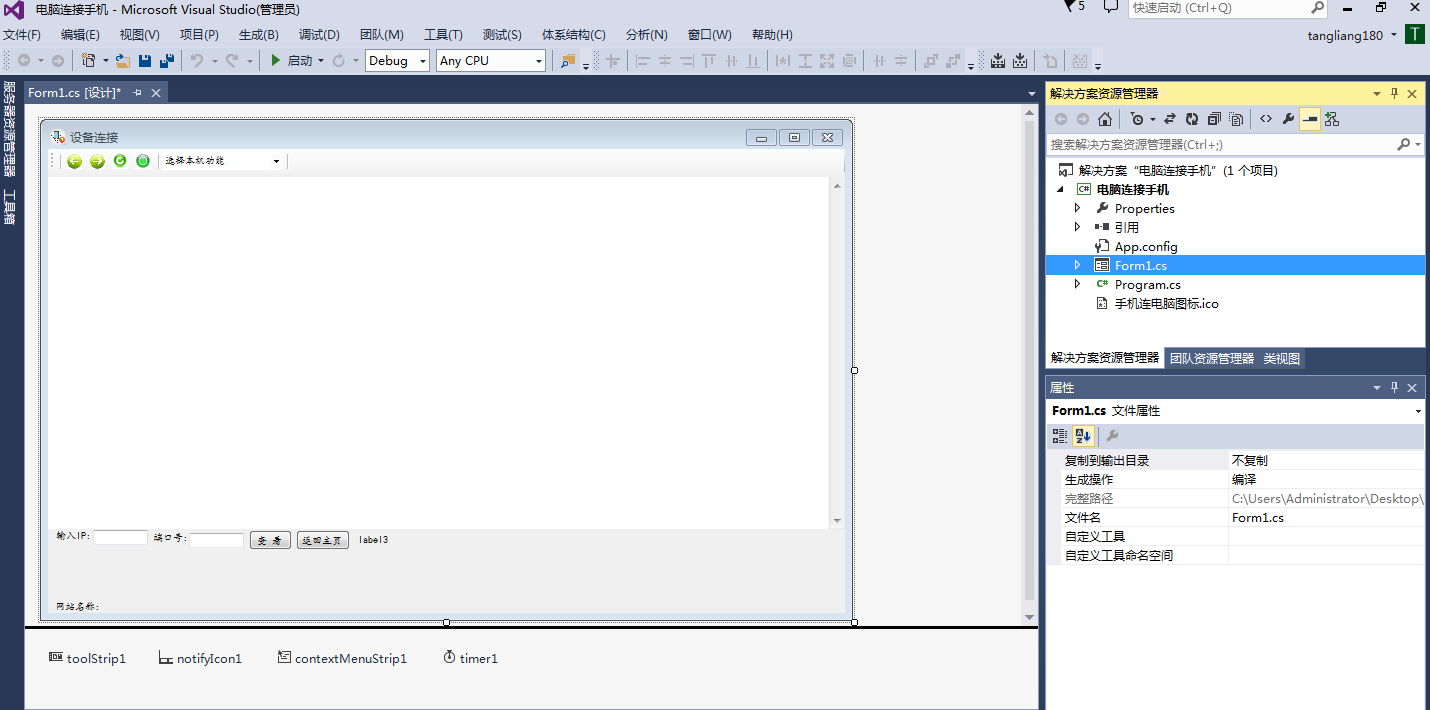The width and height of the screenshot is (1430, 710).
Task: Toggle the pin on the Form1.cs tab
Action: (138, 93)
